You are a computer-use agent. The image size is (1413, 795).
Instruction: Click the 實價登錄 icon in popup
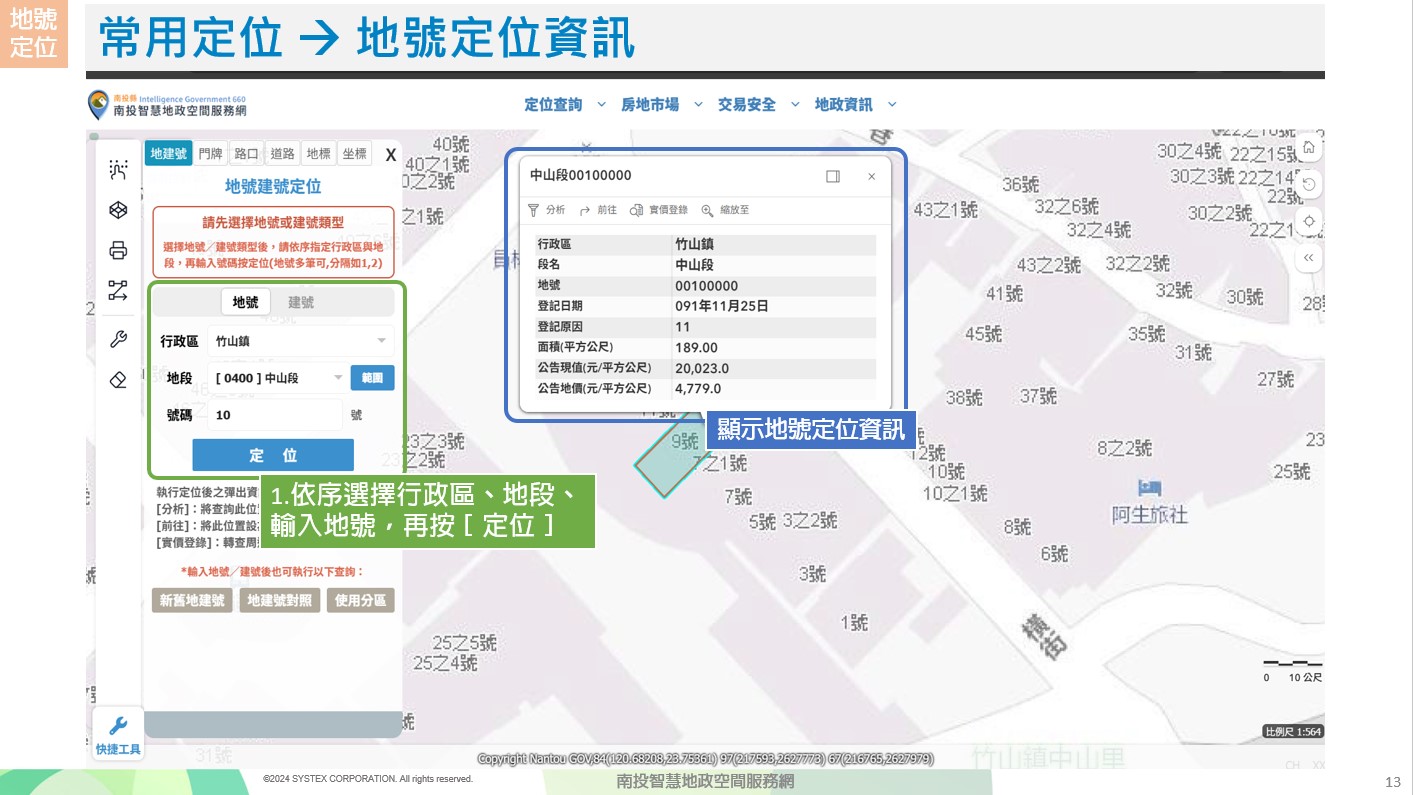636,210
